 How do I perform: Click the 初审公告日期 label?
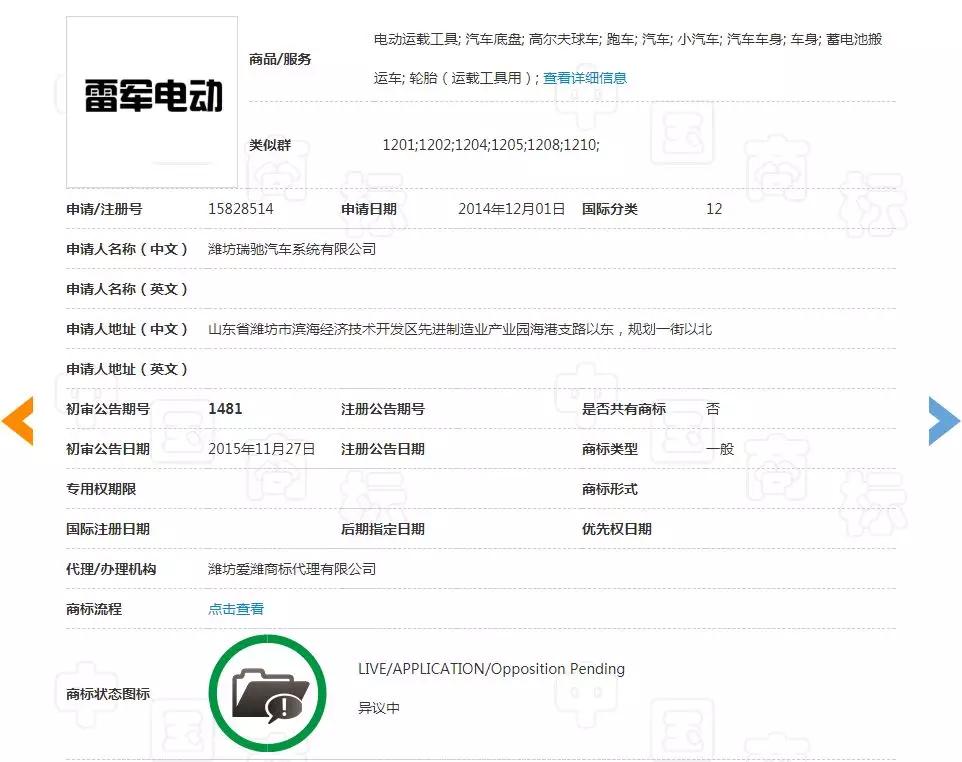point(108,448)
